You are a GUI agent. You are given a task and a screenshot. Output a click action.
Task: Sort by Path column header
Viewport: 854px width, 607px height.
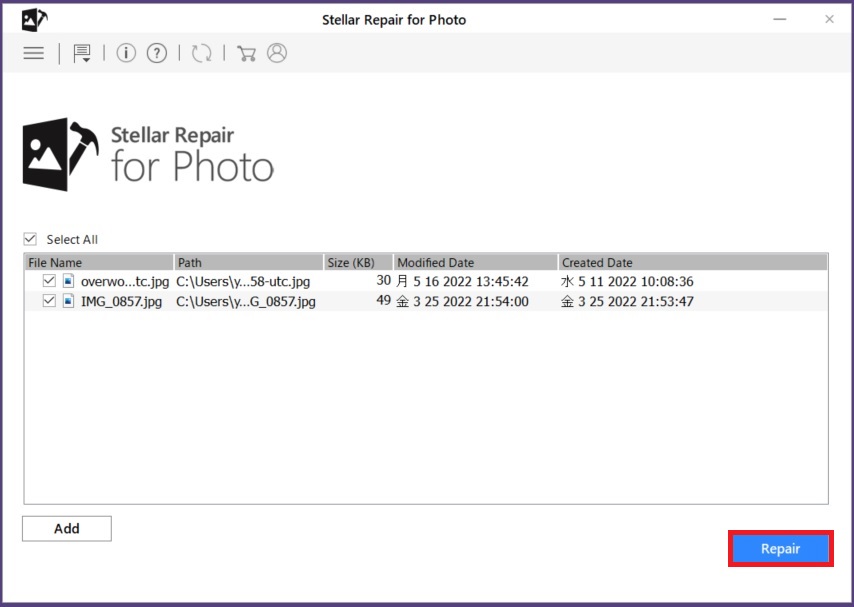pyautogui.click(x=248, y=262)
